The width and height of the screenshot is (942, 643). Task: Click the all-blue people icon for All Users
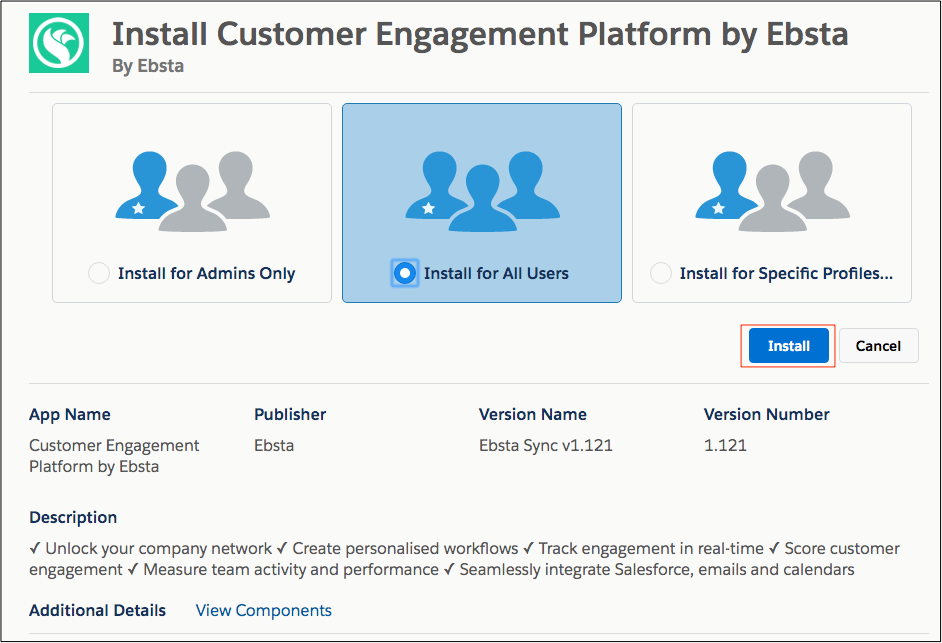481,190
